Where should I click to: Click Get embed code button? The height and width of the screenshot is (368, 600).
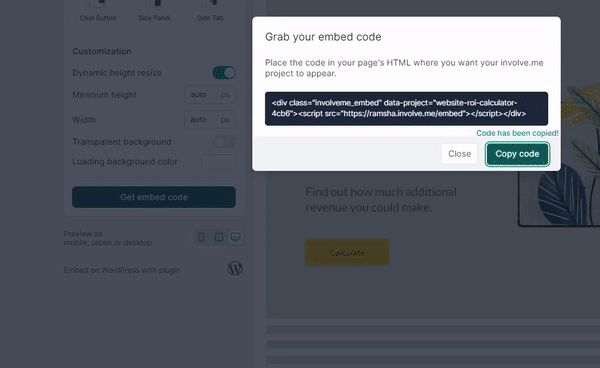(154, 197)
